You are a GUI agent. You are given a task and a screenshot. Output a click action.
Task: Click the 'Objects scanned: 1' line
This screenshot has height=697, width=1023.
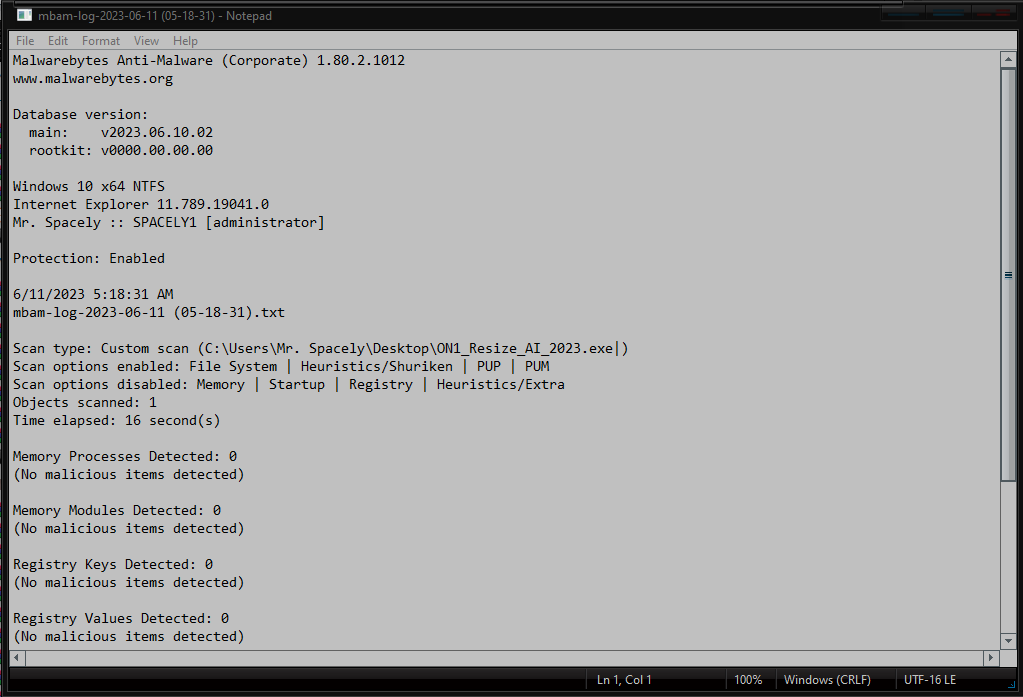(85, 403)
